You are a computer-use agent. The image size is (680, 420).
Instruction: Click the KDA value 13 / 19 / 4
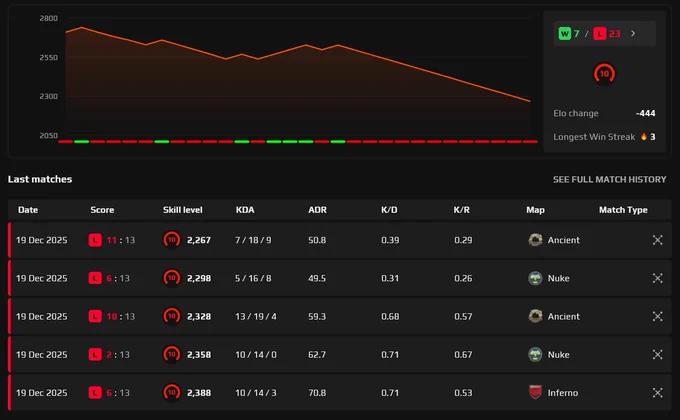256,316
